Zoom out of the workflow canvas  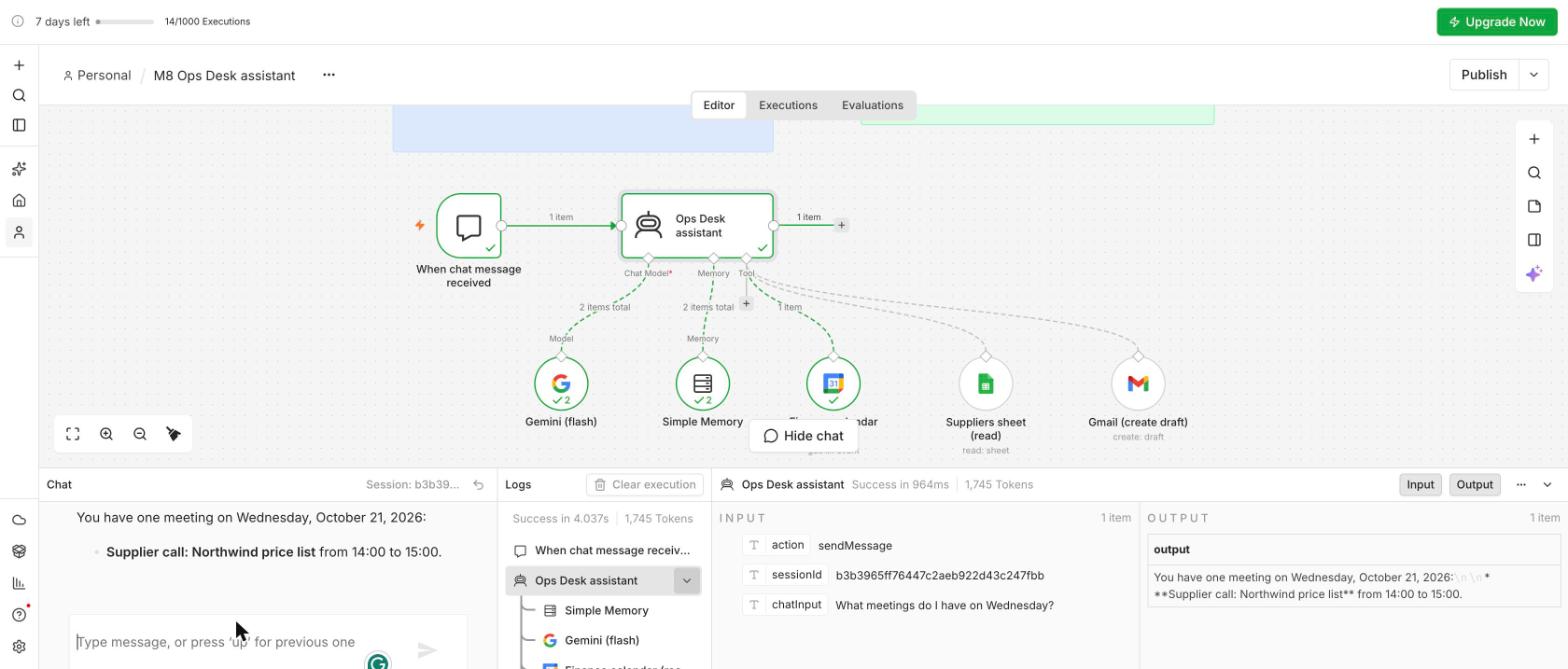140,434
